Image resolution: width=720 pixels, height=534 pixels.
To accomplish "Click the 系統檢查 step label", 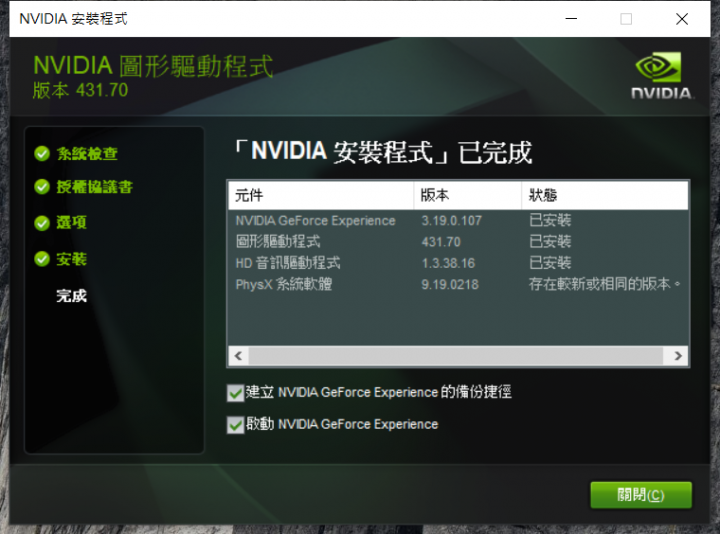I will pyautogui.click(x=87, y=154).
